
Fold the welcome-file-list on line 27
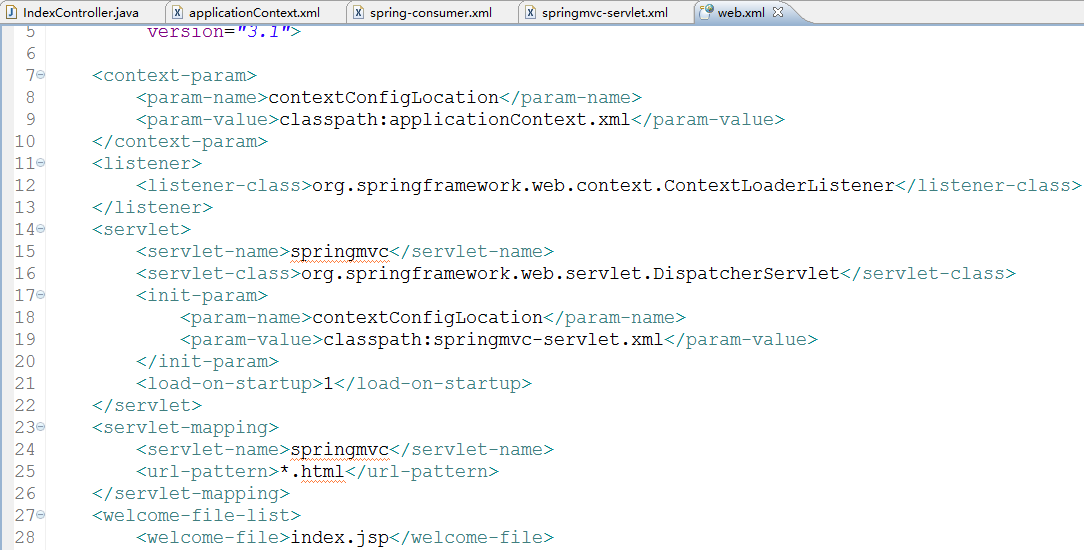click(x=41, y=514)
